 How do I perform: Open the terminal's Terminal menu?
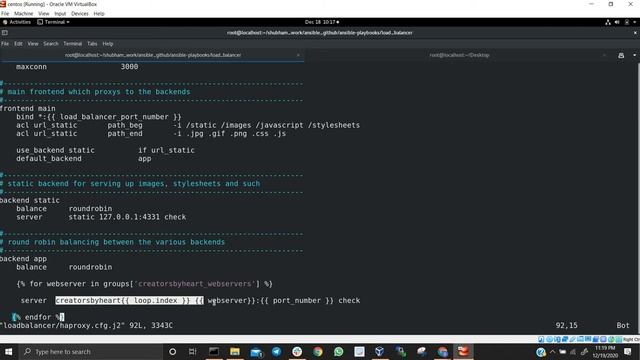coord(73,44)
